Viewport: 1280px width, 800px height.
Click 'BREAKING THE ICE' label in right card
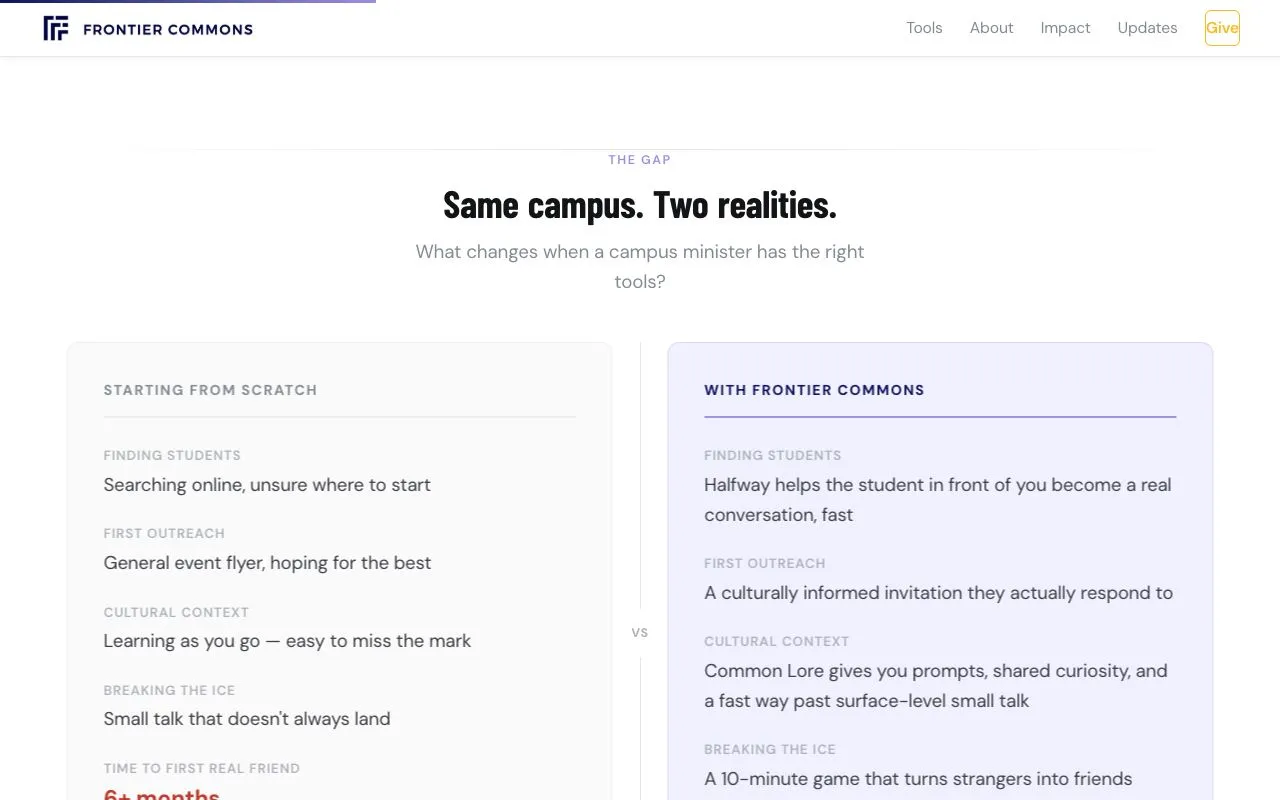tap(770, 749)
